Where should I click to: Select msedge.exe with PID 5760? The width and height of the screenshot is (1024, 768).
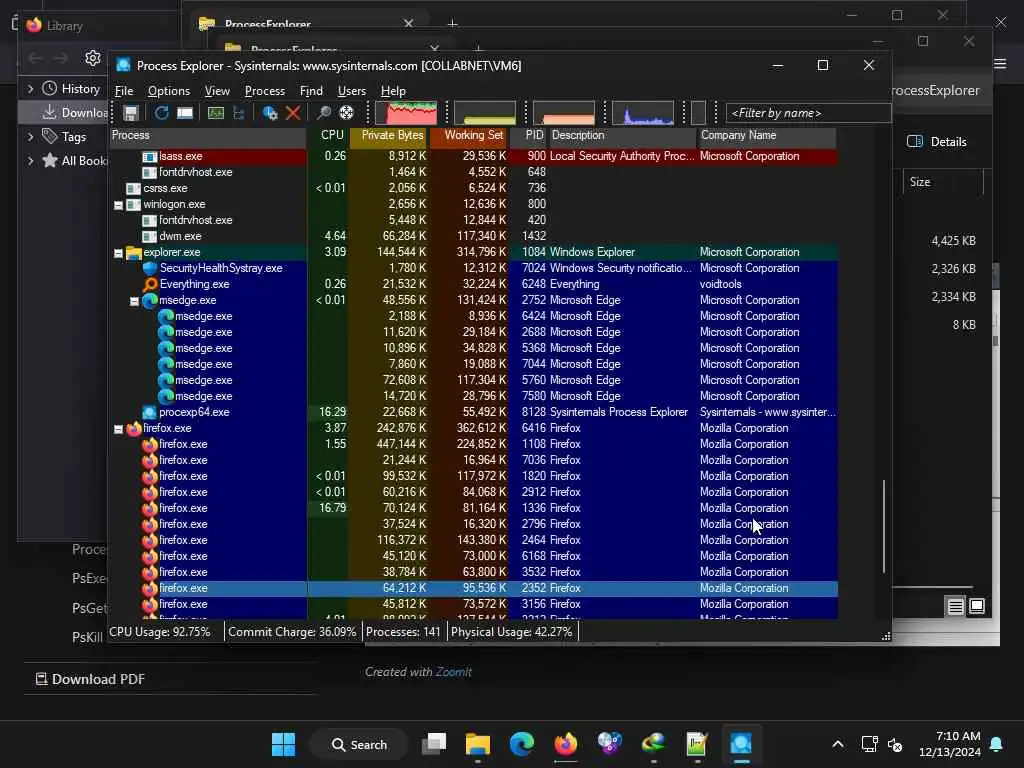(x=473, y=380)
